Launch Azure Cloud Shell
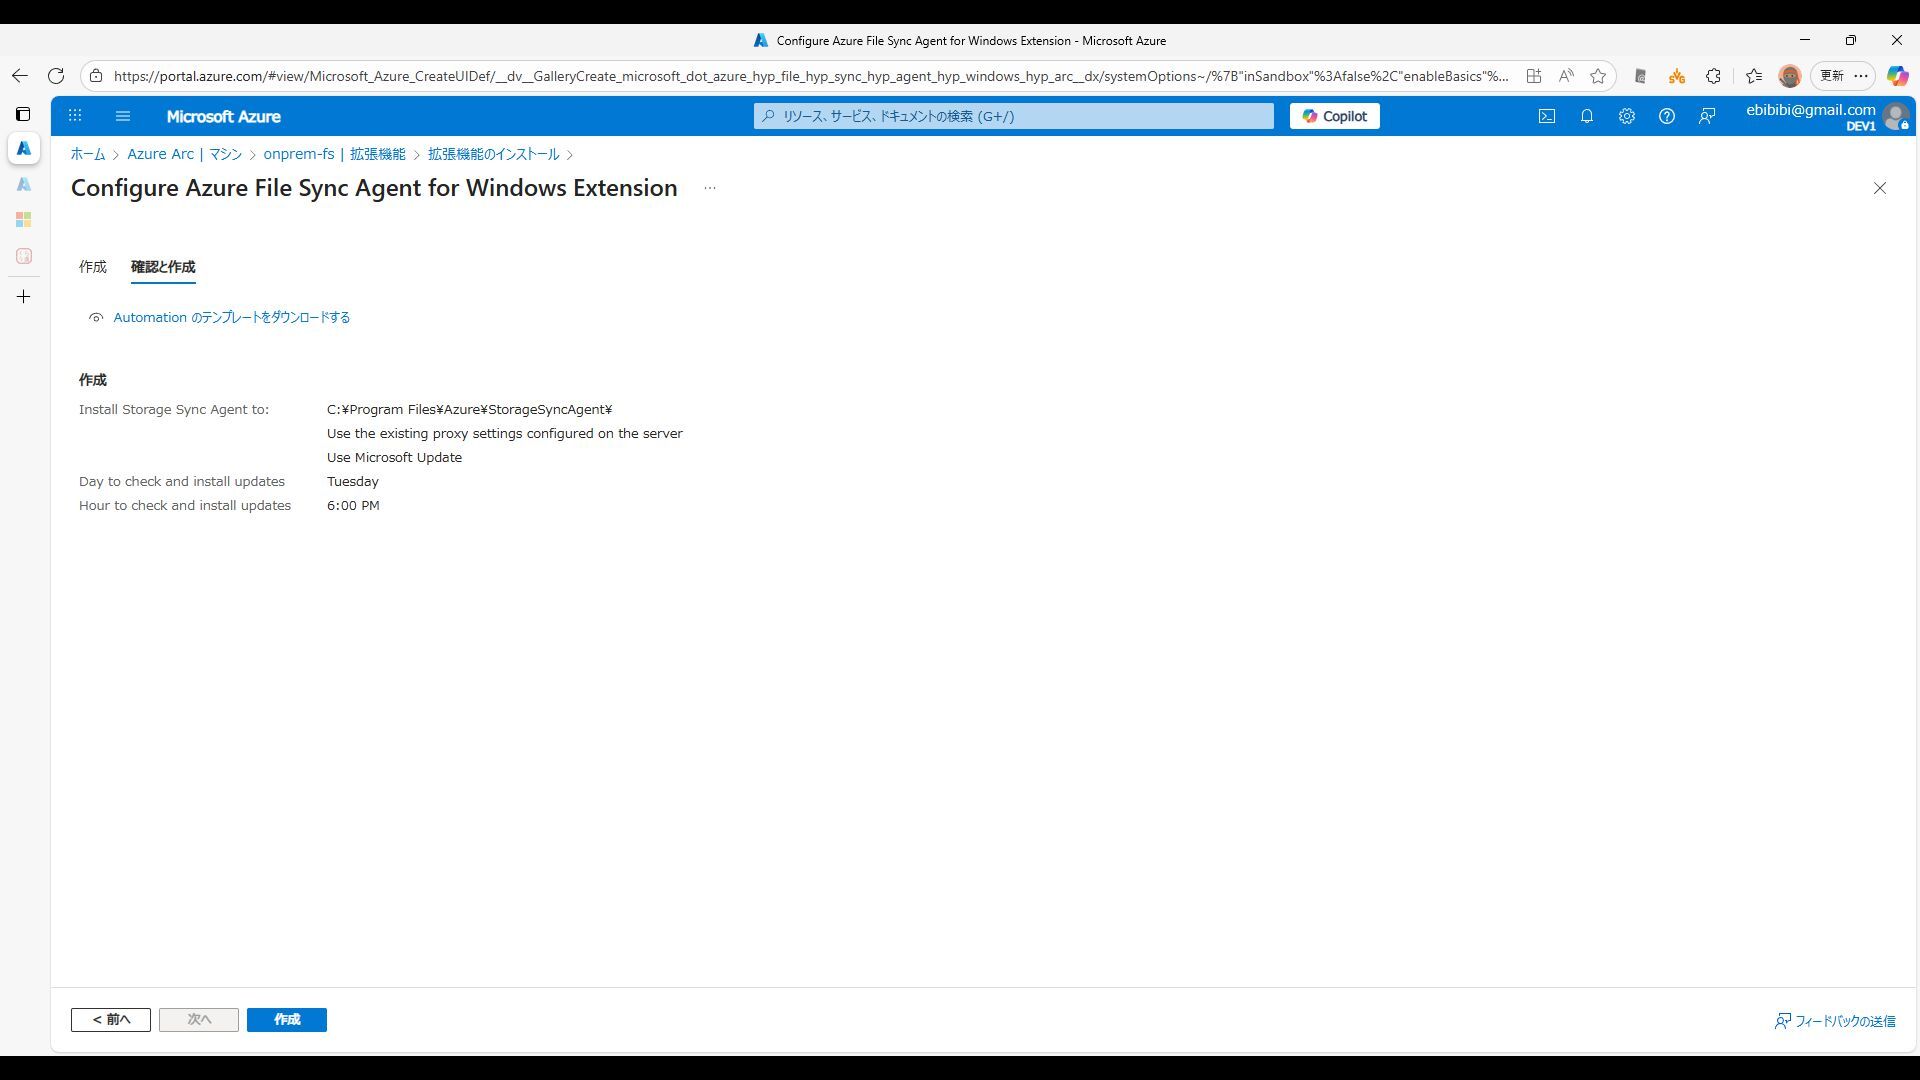The width and height of the screenshot is (1920, 1080). (x=1546, y=116)
